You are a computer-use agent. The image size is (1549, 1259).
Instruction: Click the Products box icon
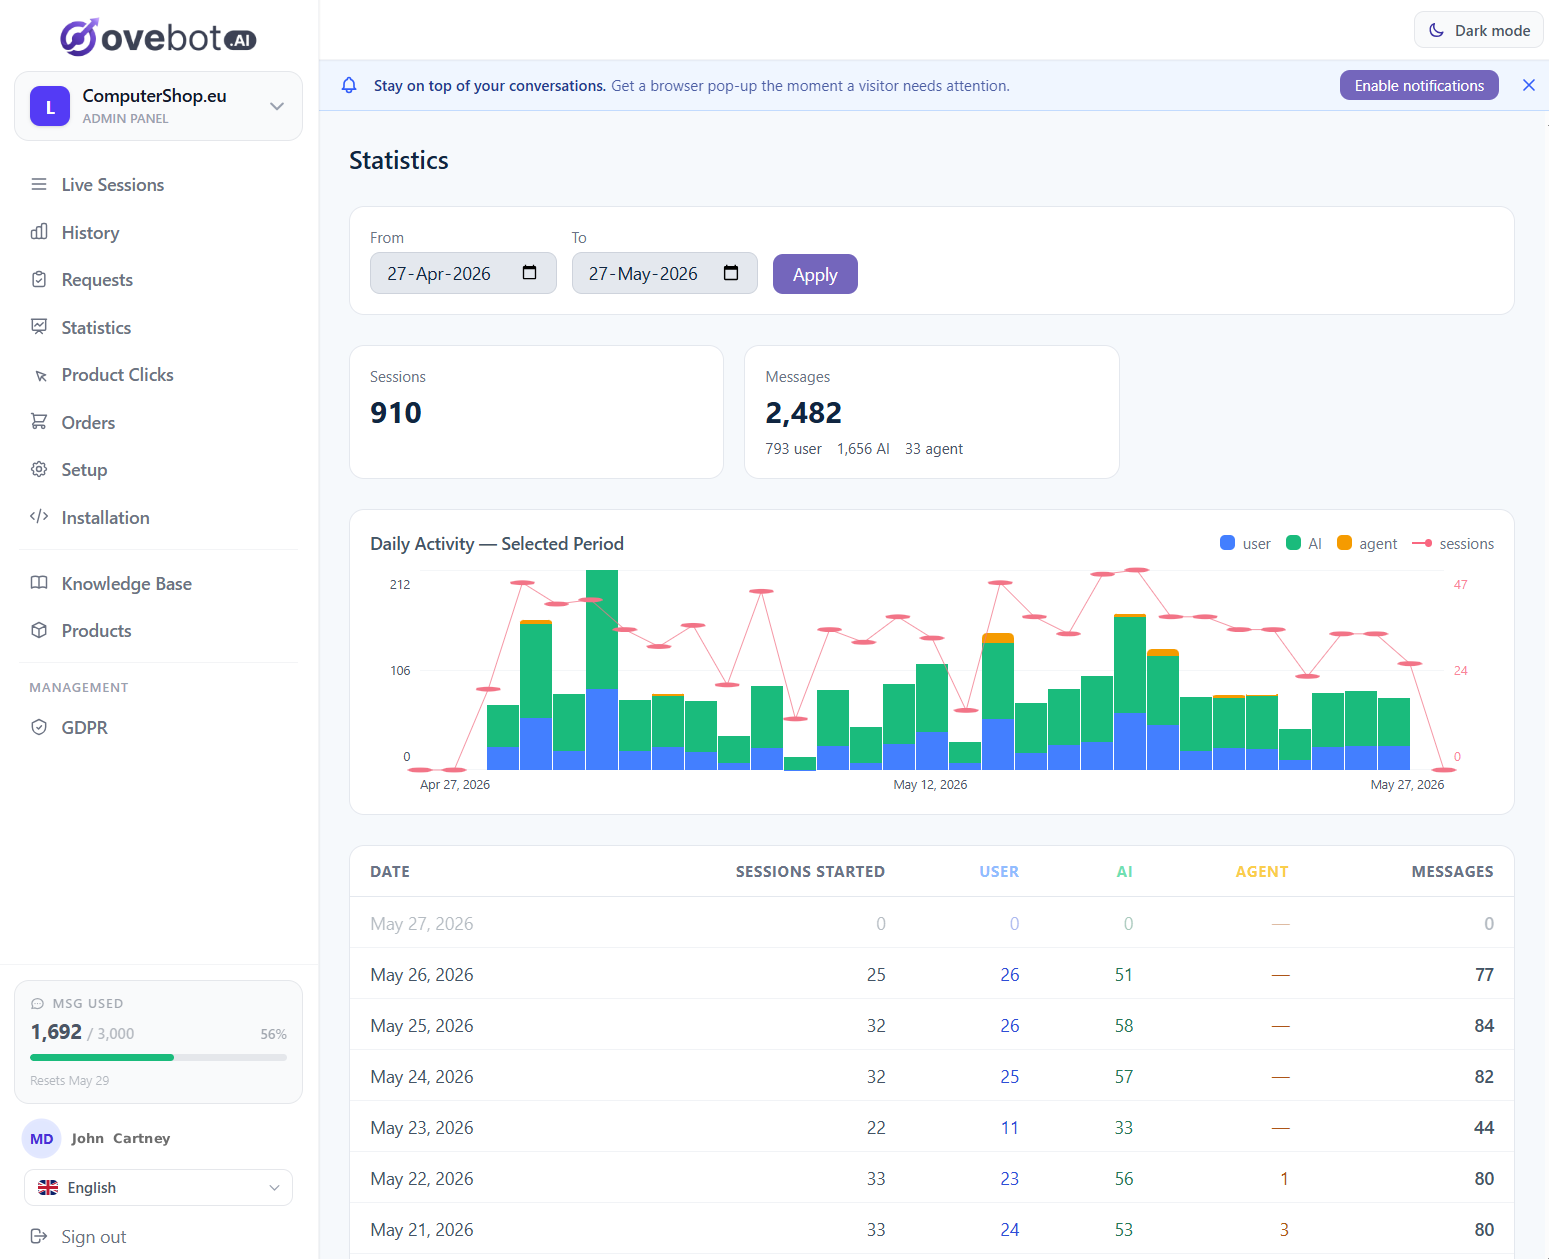coord(39,630)
